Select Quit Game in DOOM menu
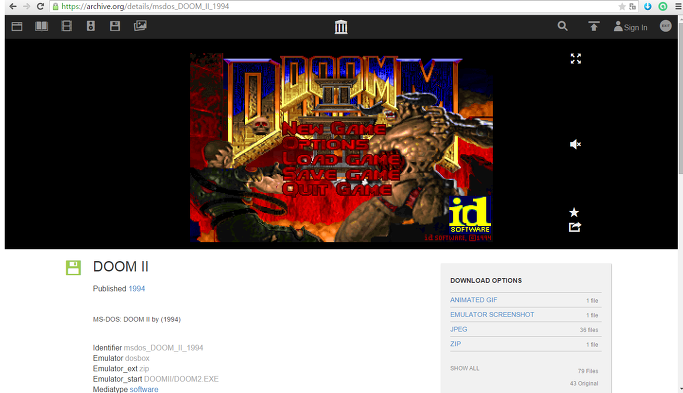 [x=337, y=189]
